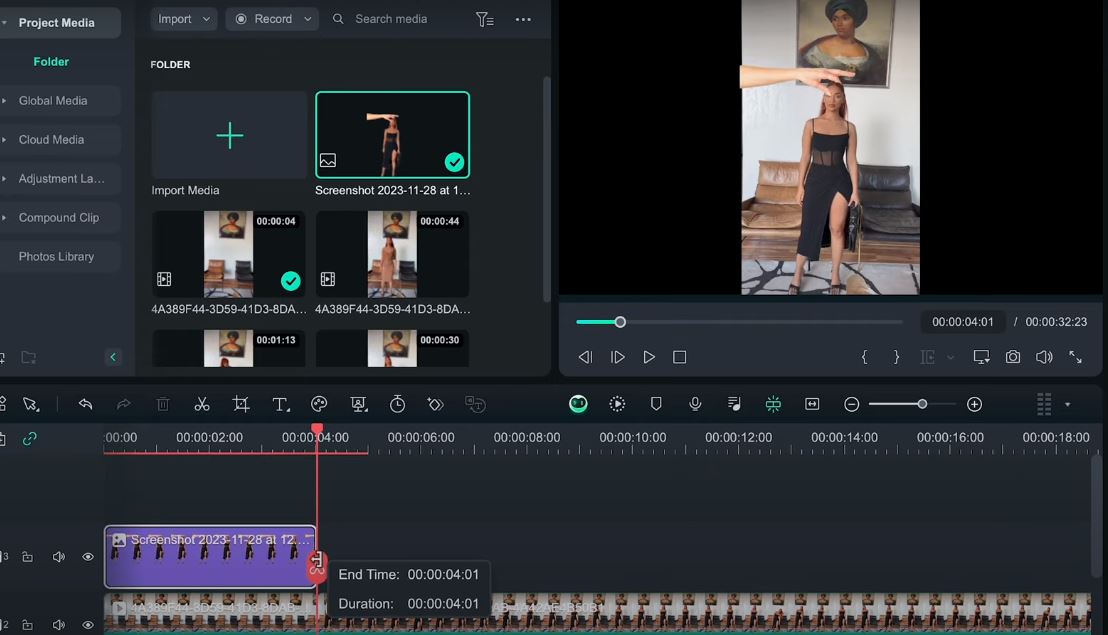Screen dimensions: 1108x635
Task: Open the preview display monitor icon
Action: point(981,357)
